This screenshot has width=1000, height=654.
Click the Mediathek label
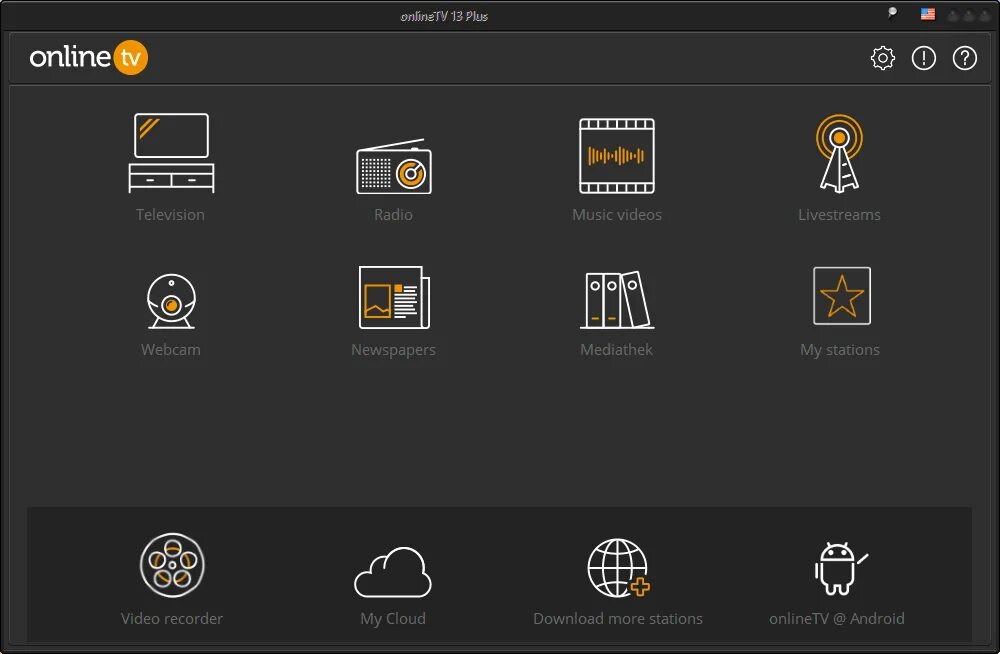pyautogui.click(x=617, y=350)
